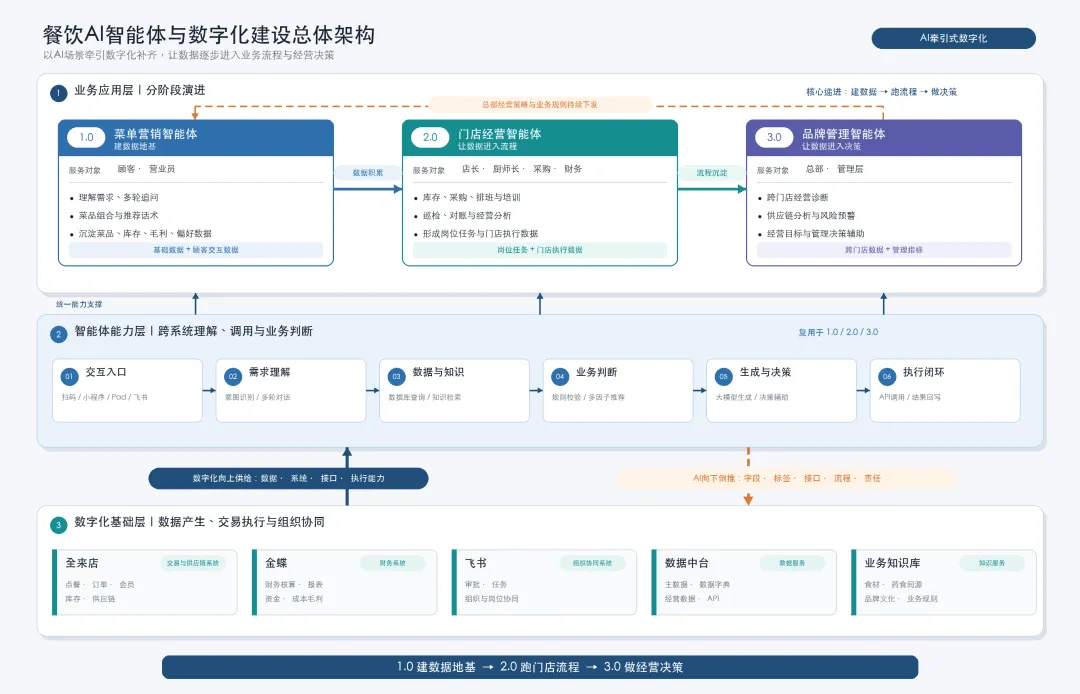This screenshot has height=694, width=1080.
Task: Click the bullet '供应链分析与风险预警'
Action: coord(811,215)
